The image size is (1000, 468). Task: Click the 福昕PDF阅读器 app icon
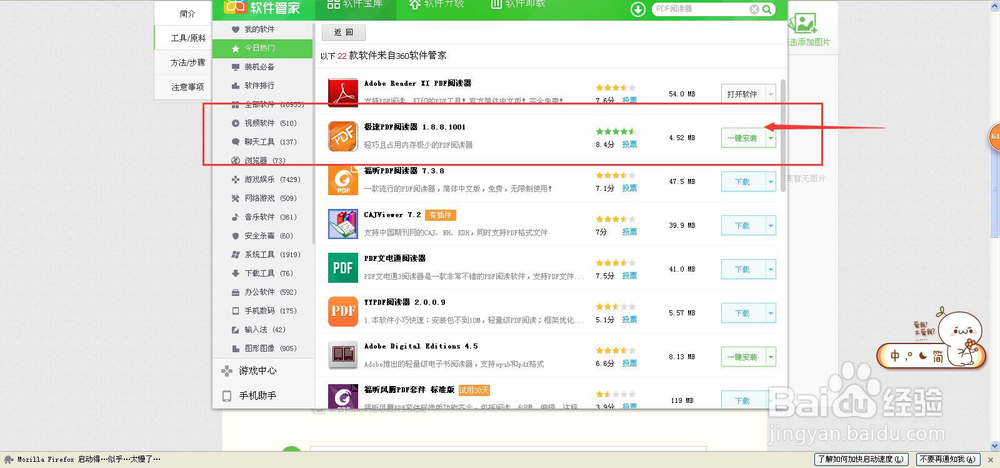point(342,180)
